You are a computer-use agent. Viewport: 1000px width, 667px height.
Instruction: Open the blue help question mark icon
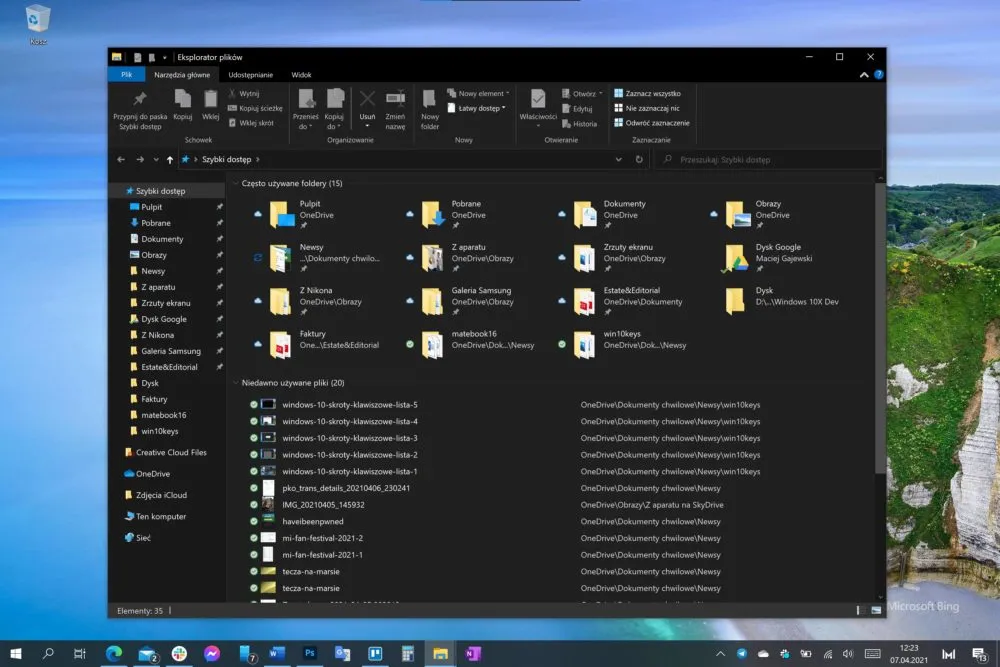pyautogui.click(x=879, y=75)
